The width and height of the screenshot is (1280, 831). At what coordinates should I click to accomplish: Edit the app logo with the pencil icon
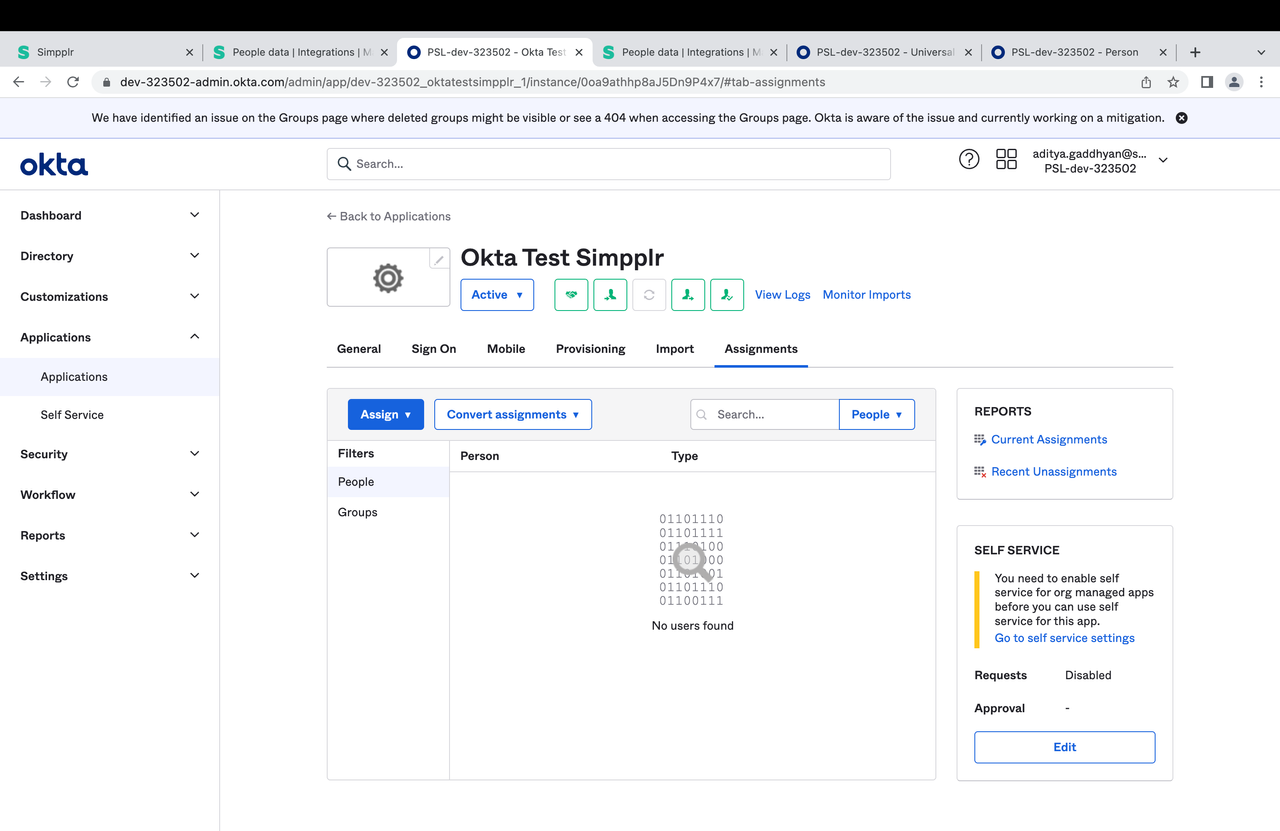point(438,260)
